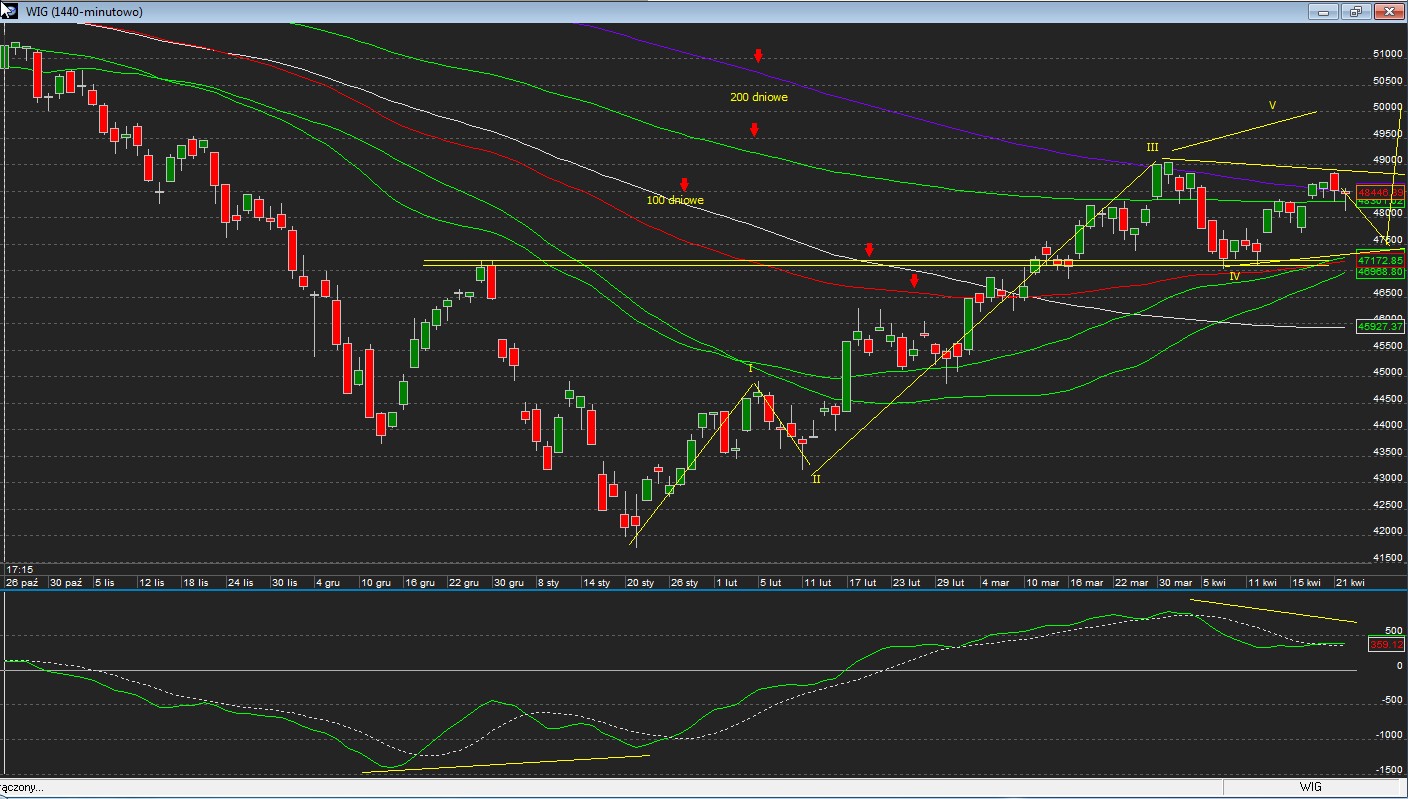
Task: Click the 45927.37 price tag on axis
Action: coord(1380,326)
